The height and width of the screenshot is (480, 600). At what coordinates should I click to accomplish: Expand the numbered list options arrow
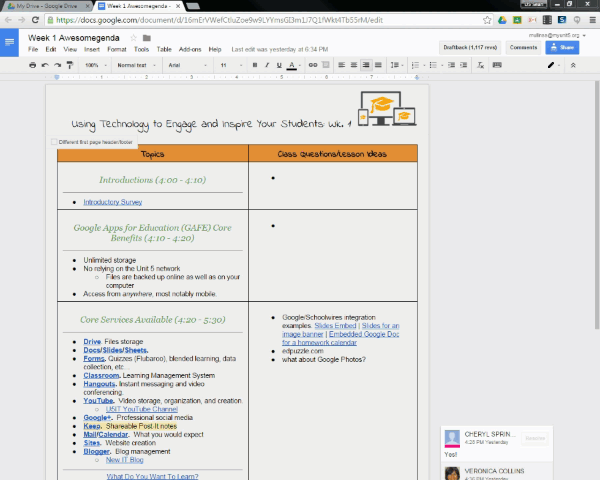pos(424,65)
